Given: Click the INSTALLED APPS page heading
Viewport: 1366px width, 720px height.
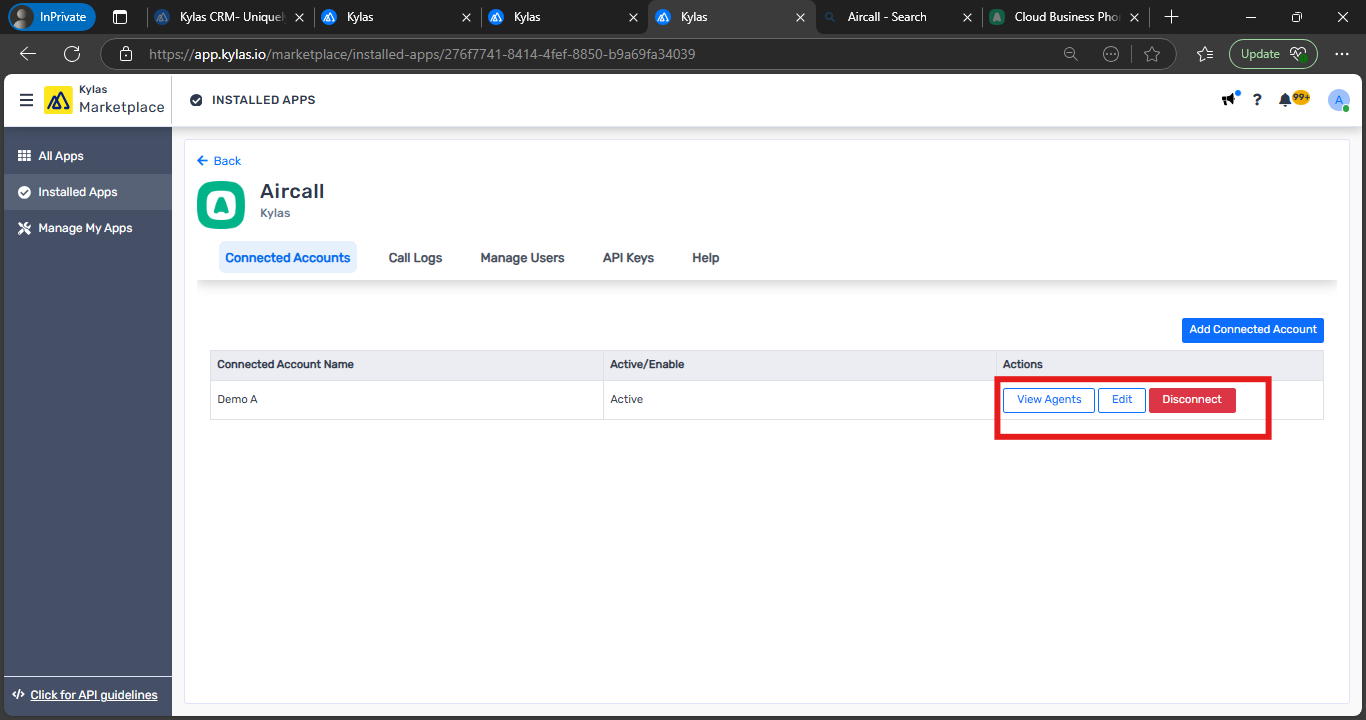Looking at the screenshot, I should 263,100.
